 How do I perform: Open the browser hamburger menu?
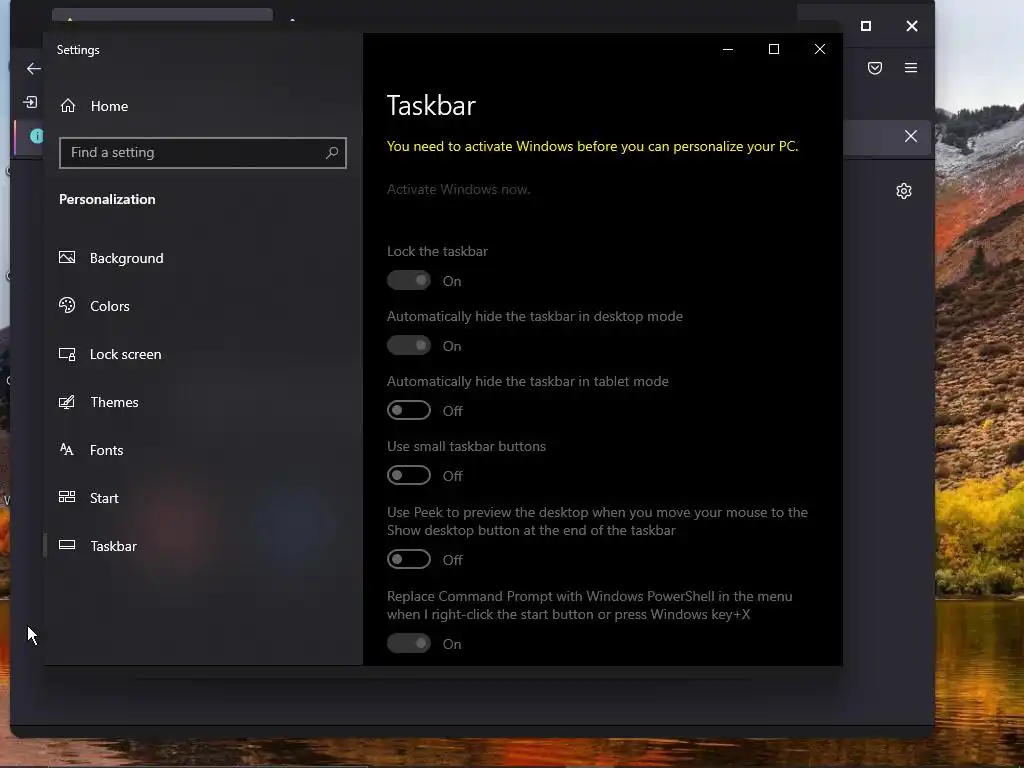911,68
